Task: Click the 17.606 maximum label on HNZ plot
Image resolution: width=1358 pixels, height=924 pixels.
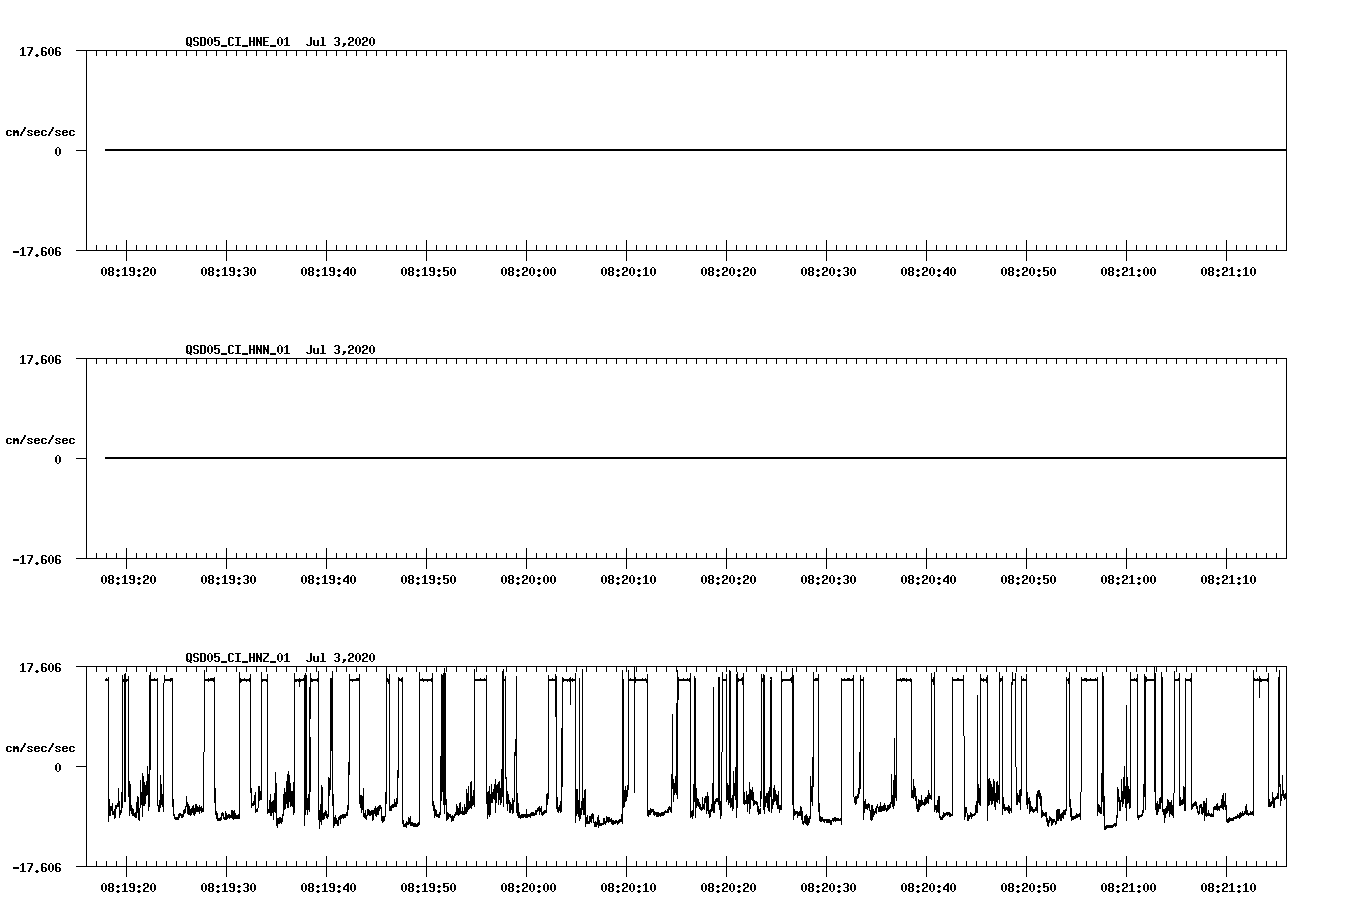Action: pos(40,667)
